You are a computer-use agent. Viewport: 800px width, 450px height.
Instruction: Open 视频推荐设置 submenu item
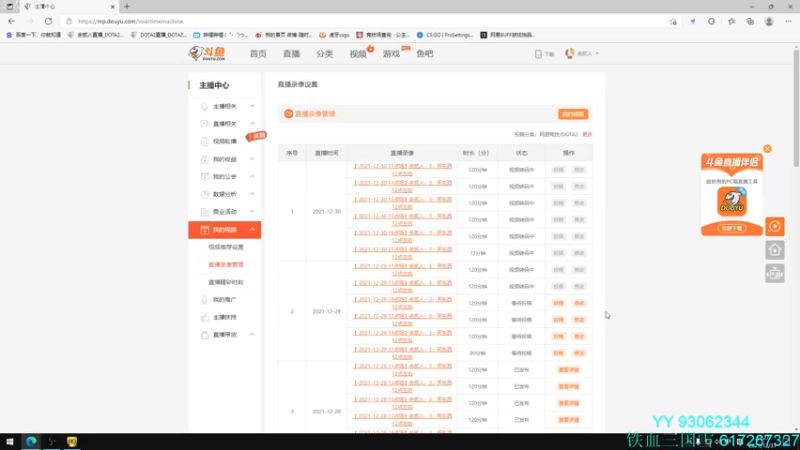point(226,247)
